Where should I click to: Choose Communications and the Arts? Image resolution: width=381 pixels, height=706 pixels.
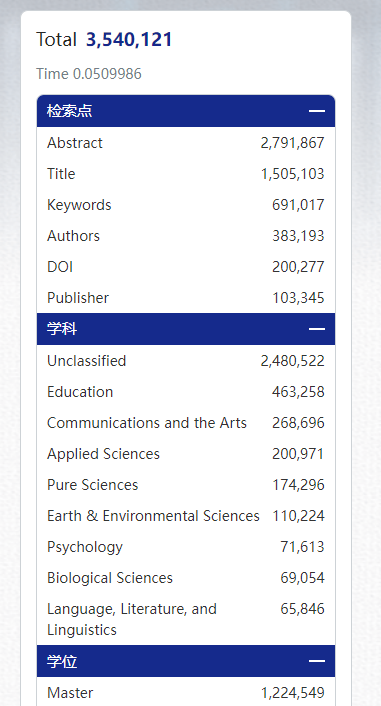coord(186,423)
